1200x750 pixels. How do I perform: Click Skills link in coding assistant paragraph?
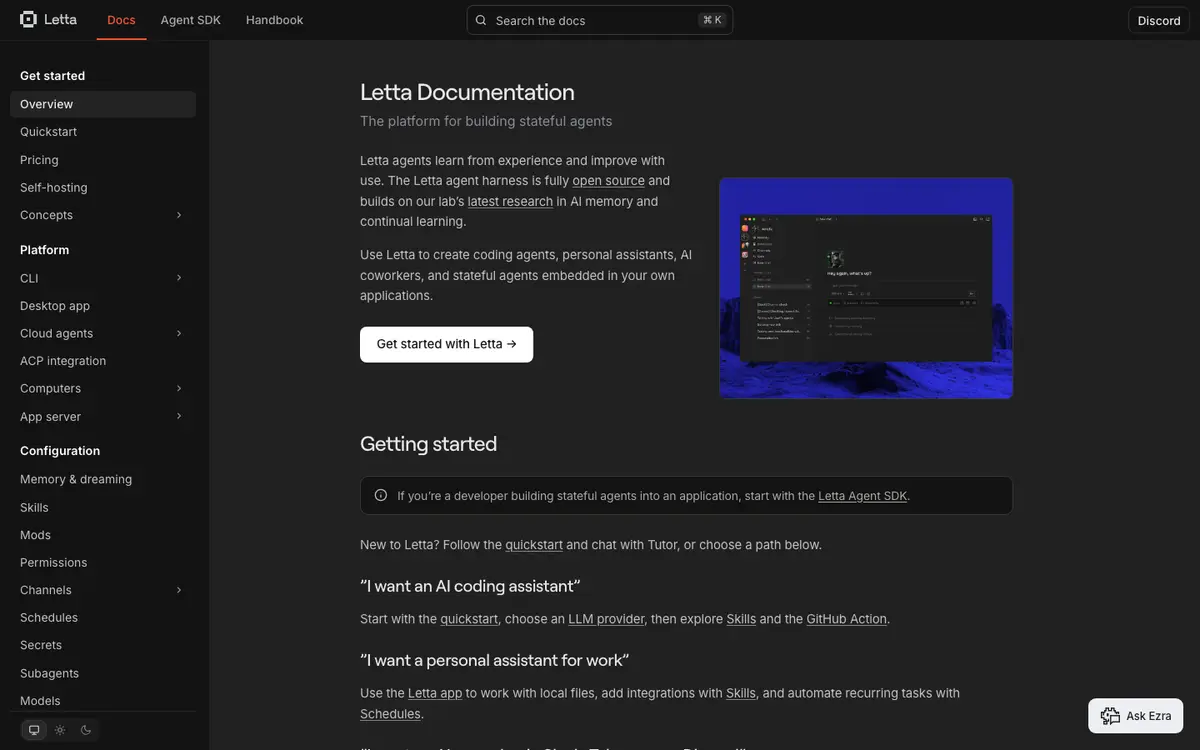coord(741,619)
